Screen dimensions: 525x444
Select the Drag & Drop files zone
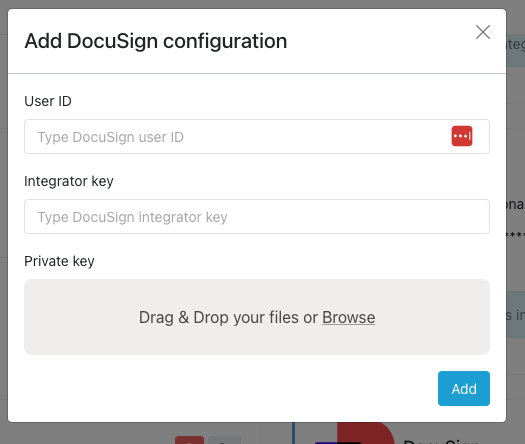(257, 317)
